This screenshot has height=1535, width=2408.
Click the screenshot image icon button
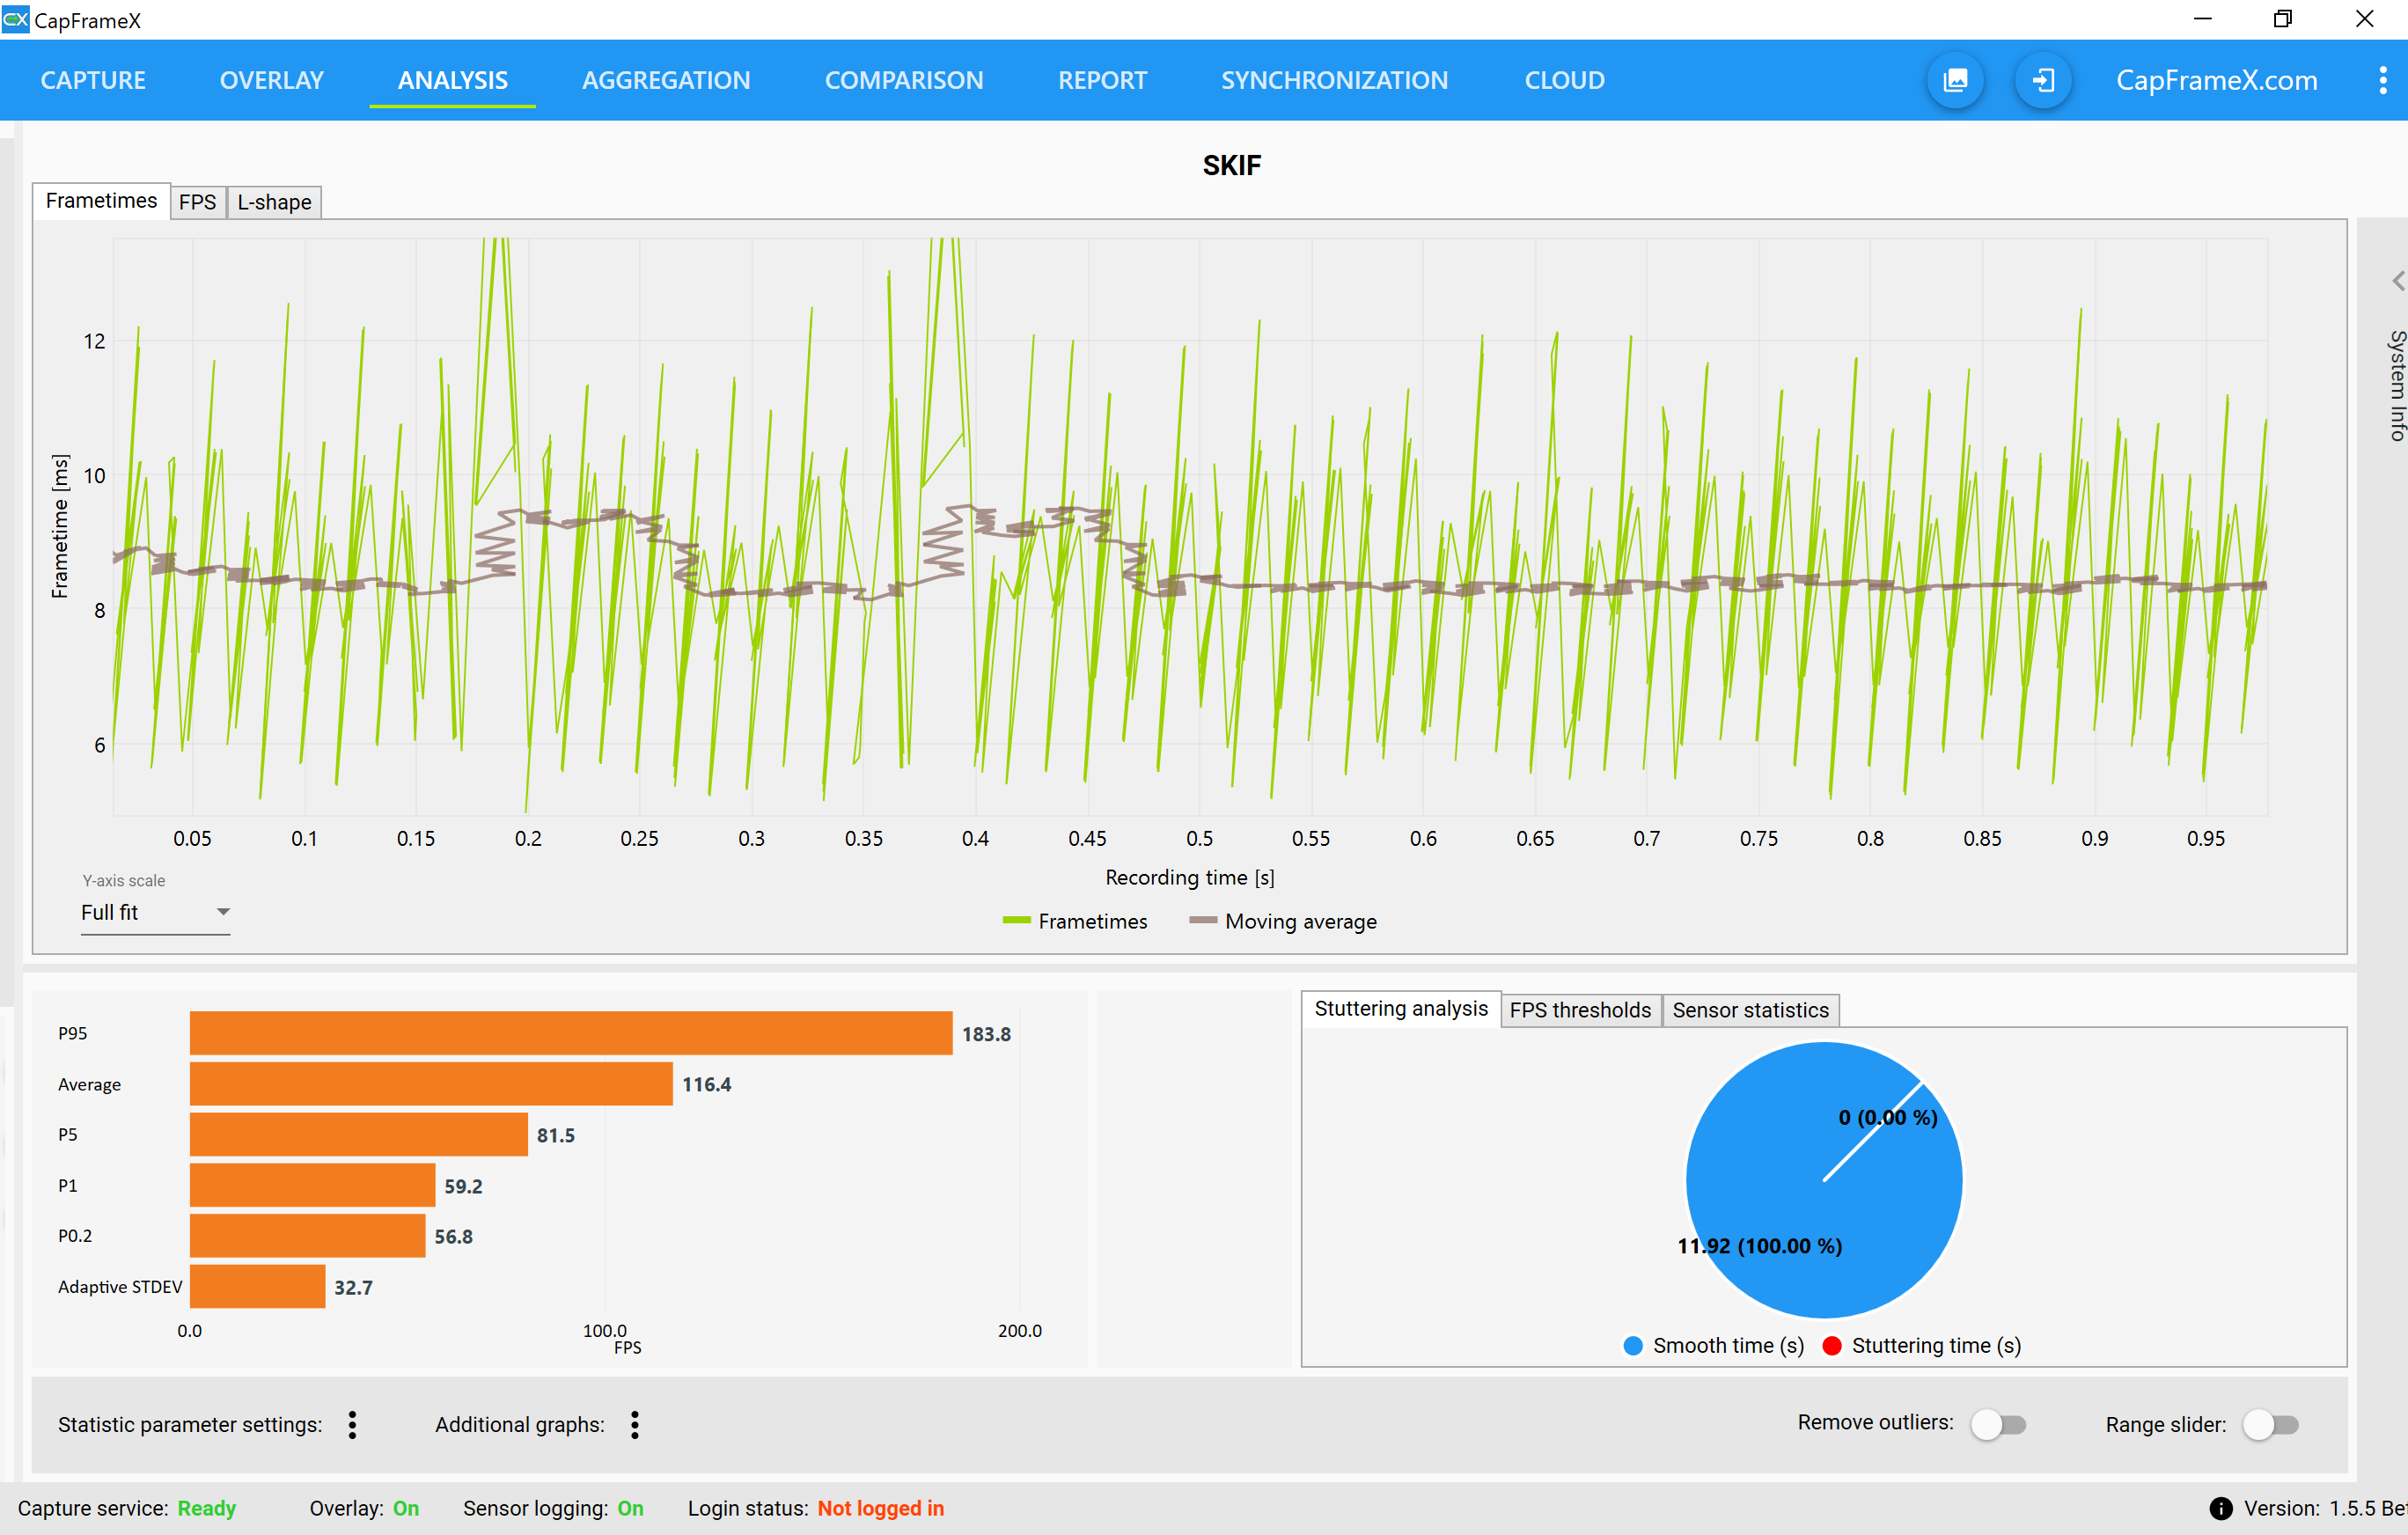click(1955, 80)
